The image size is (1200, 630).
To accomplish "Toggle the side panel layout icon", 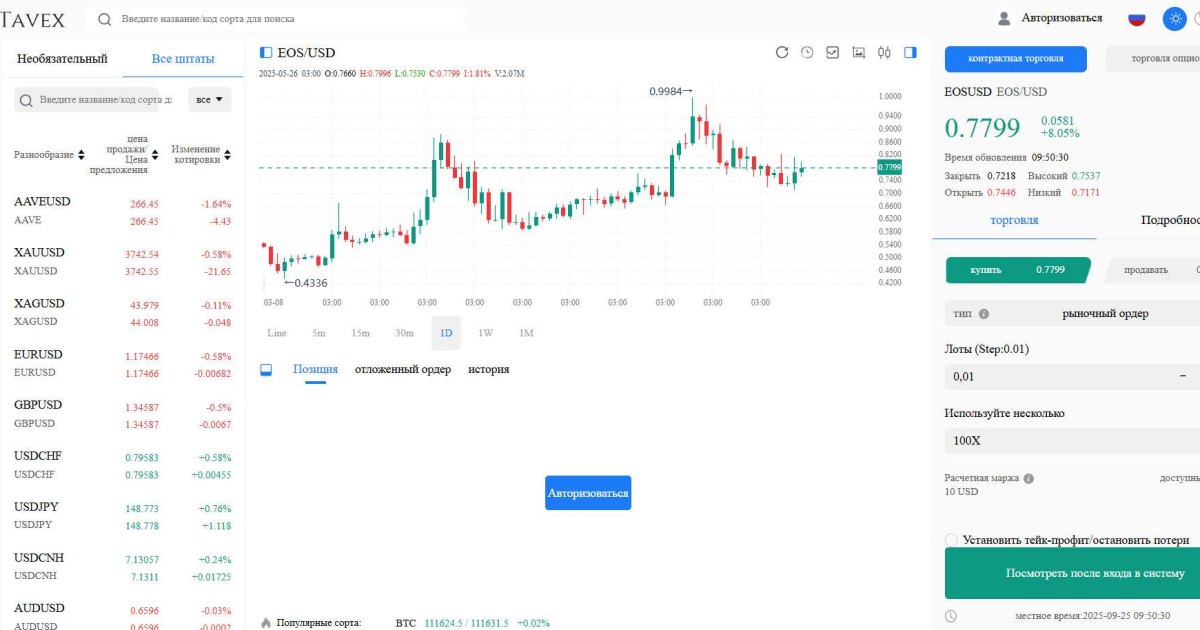I will click(910, 52).
